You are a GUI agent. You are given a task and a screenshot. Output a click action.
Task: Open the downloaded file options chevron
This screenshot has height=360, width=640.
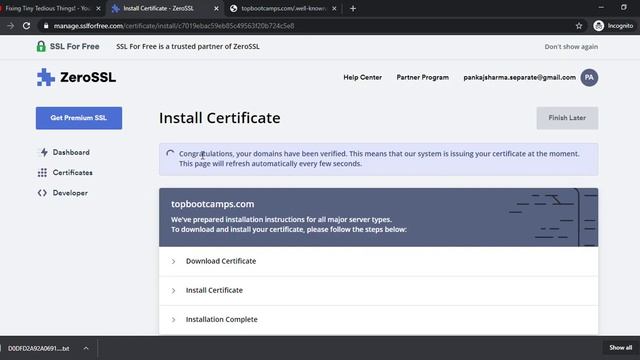click(86, 348)
